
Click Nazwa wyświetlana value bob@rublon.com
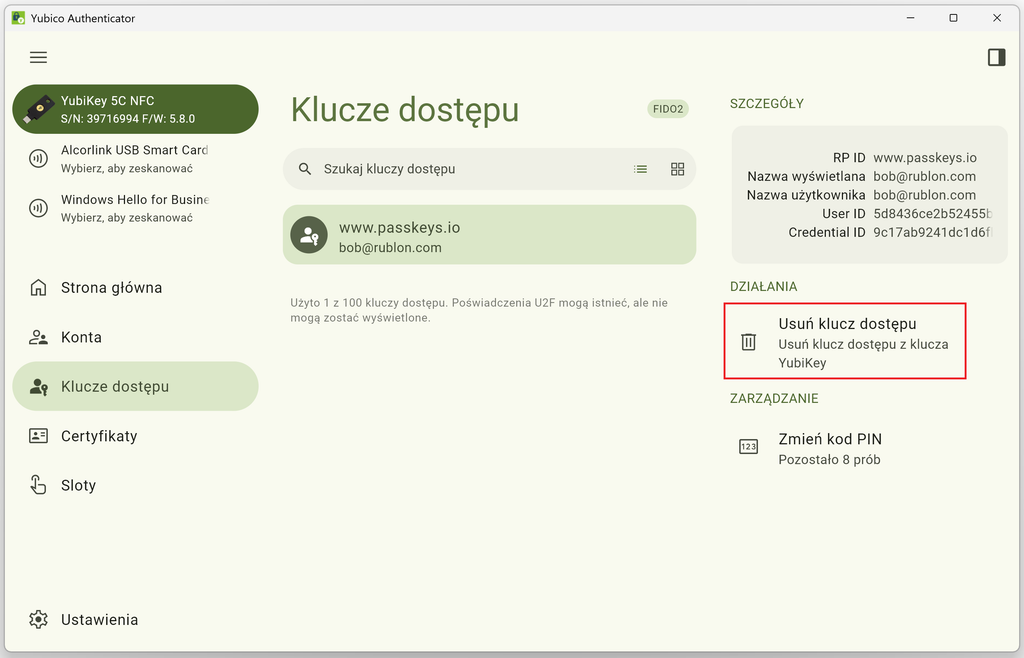(925, 176)
